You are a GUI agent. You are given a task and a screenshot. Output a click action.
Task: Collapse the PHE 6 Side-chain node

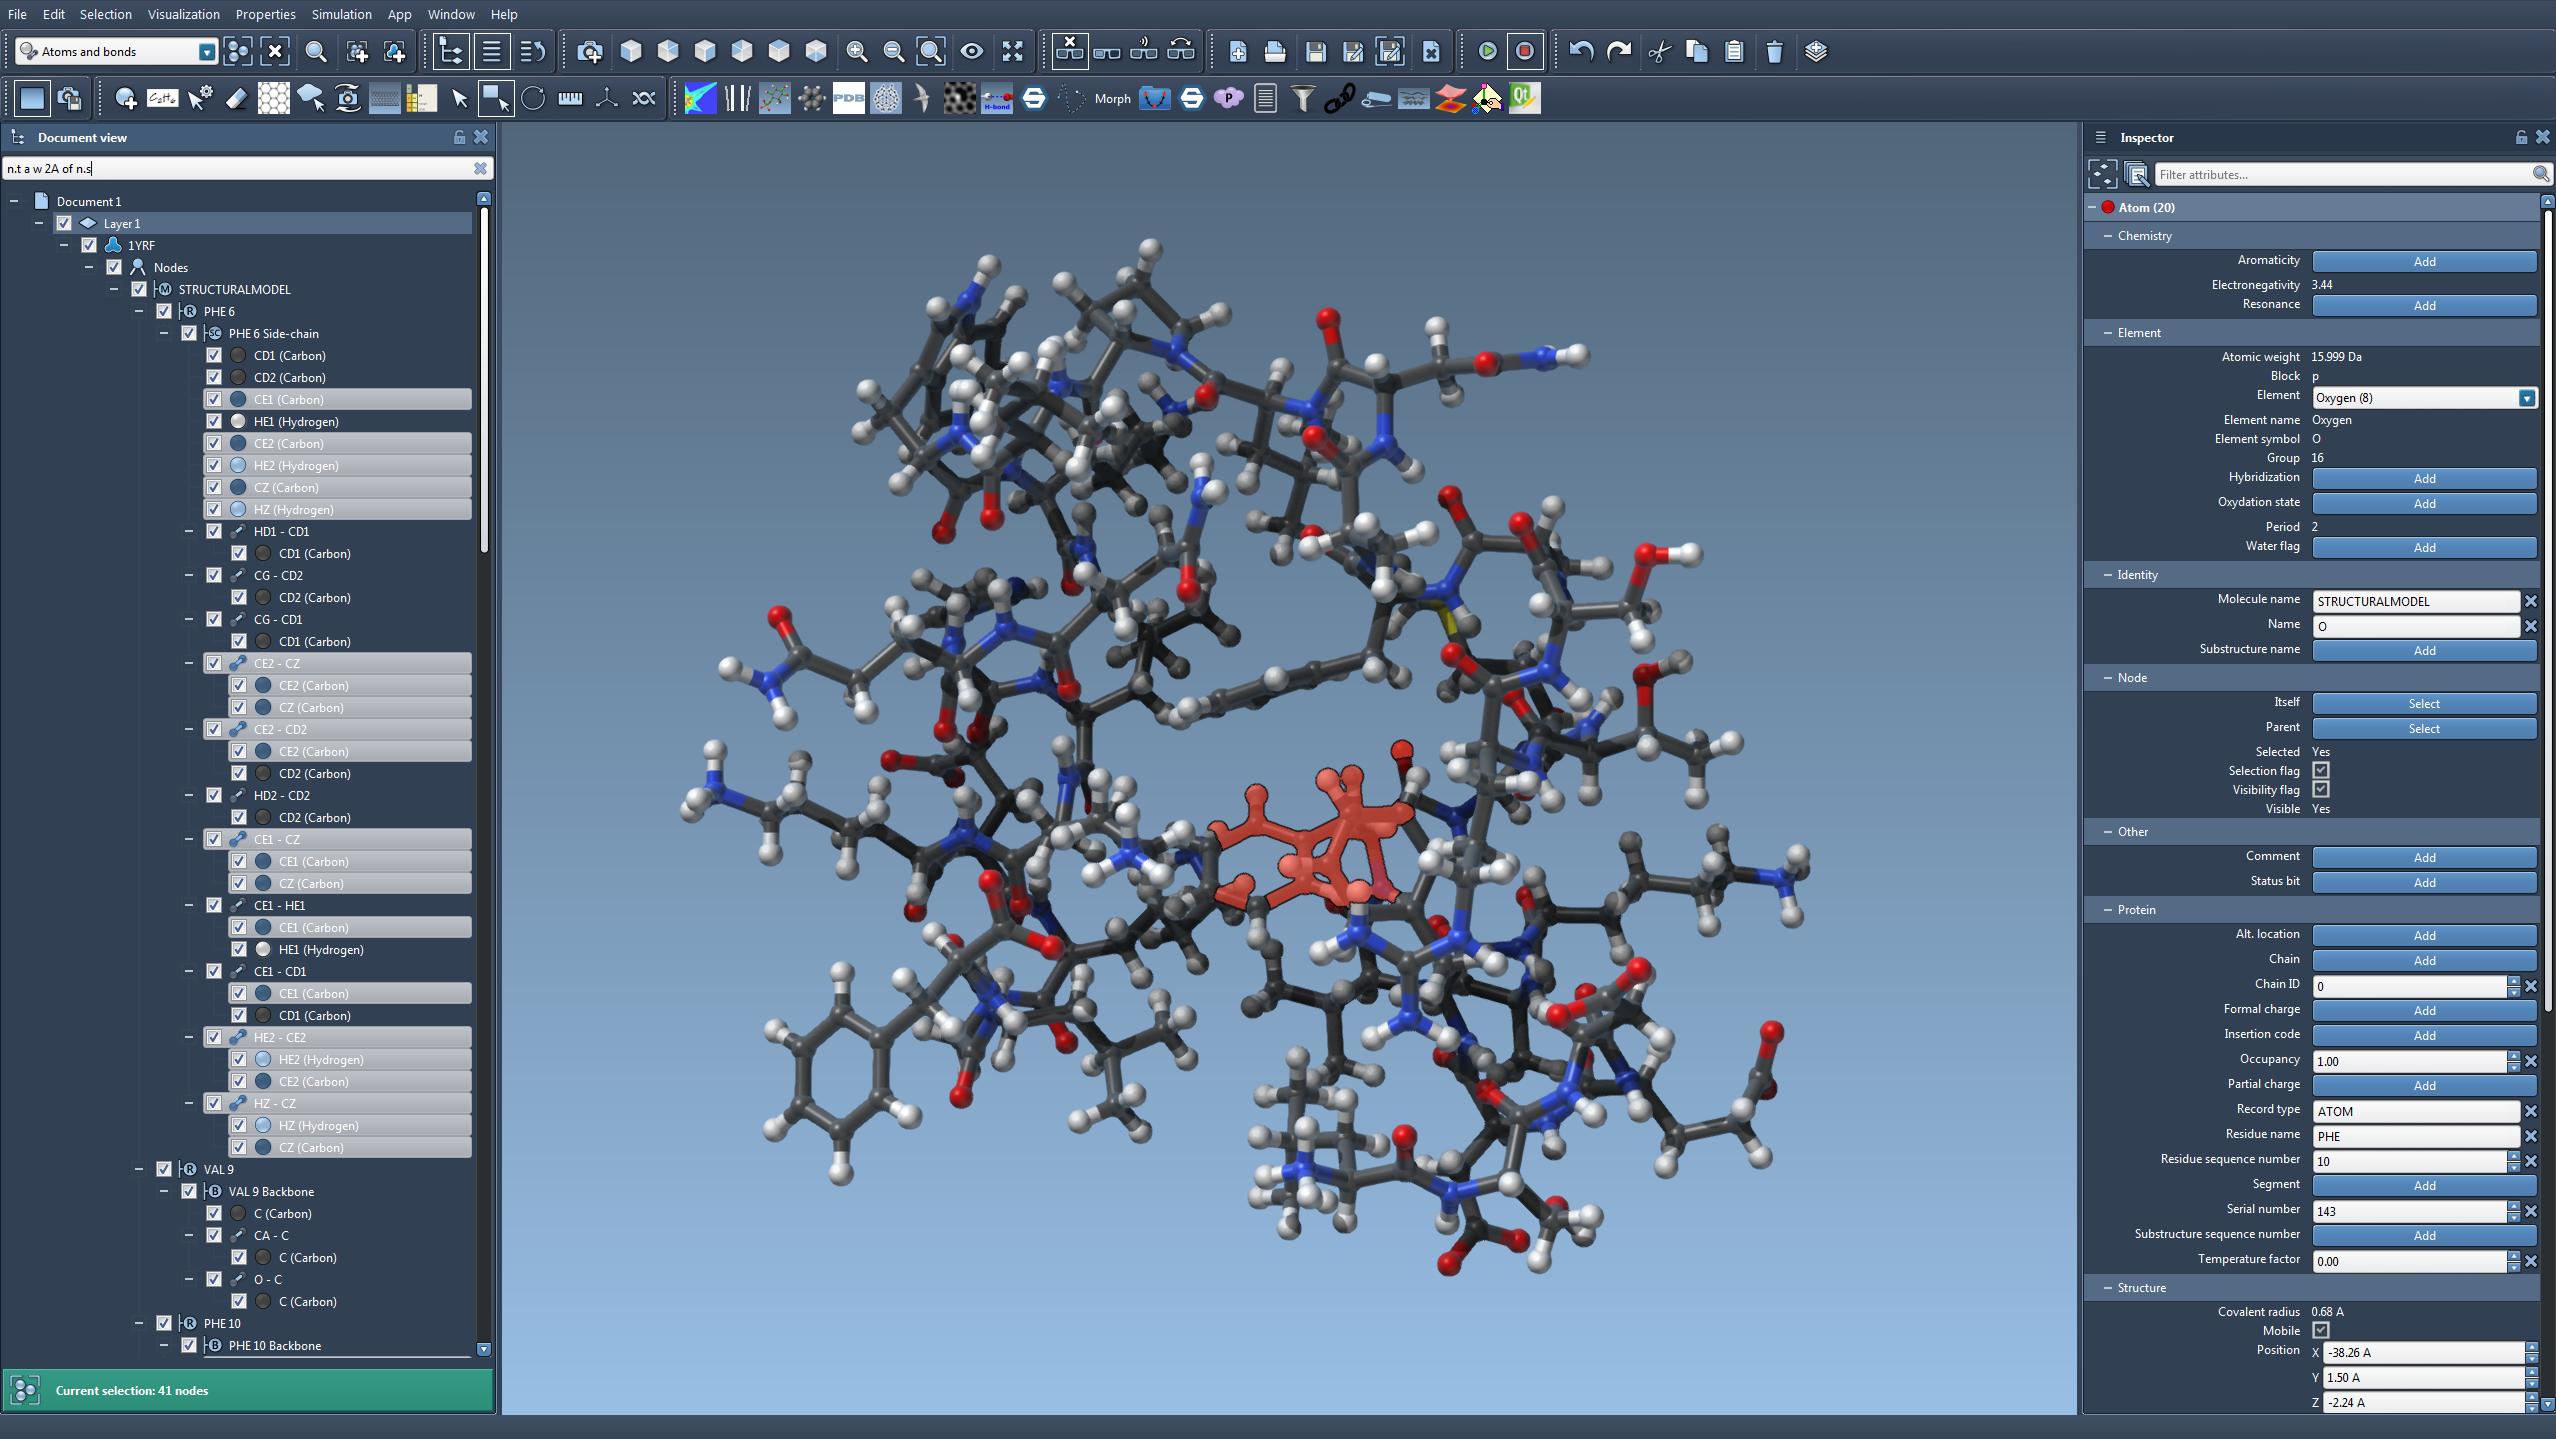pos(164,333)
